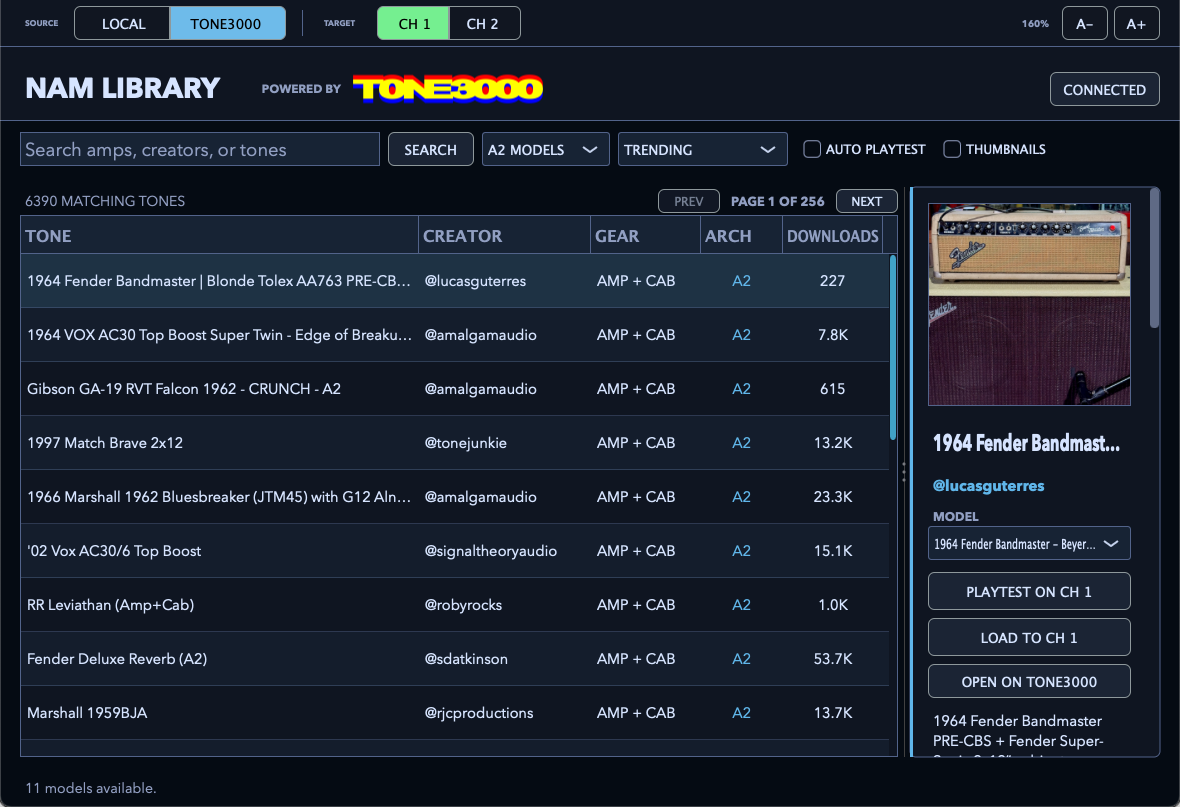The height and width of the screenshot is (807, 1180).
Task: Open the @lucasguterres creator link in detail panel
Action: [988, 486]
